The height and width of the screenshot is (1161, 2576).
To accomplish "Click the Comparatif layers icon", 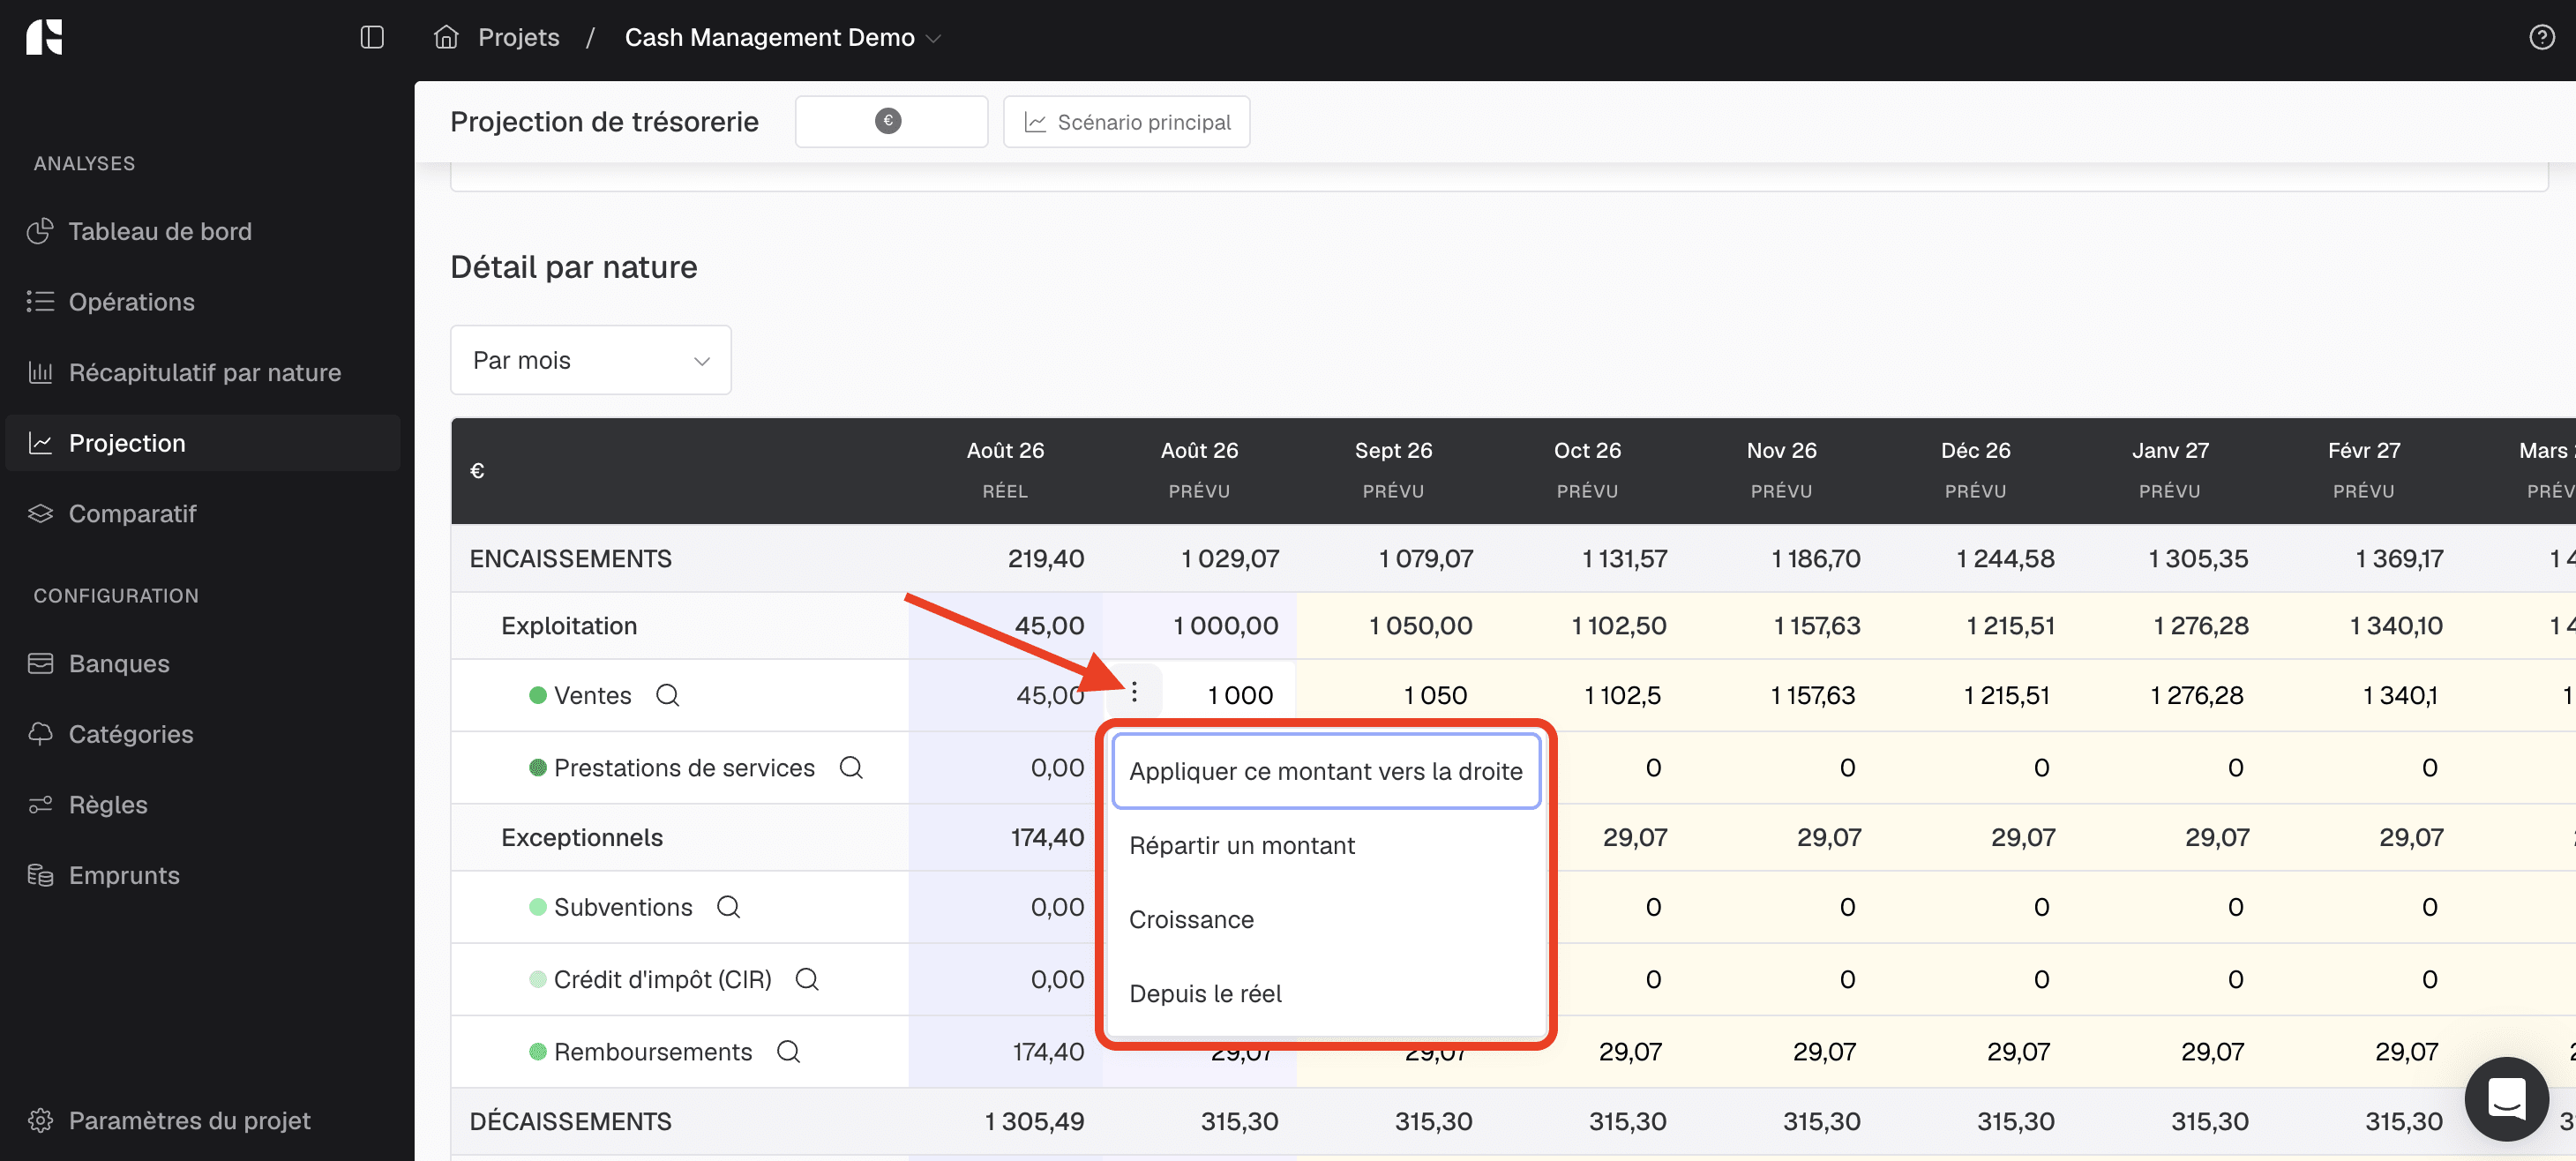I will point(40,513).
